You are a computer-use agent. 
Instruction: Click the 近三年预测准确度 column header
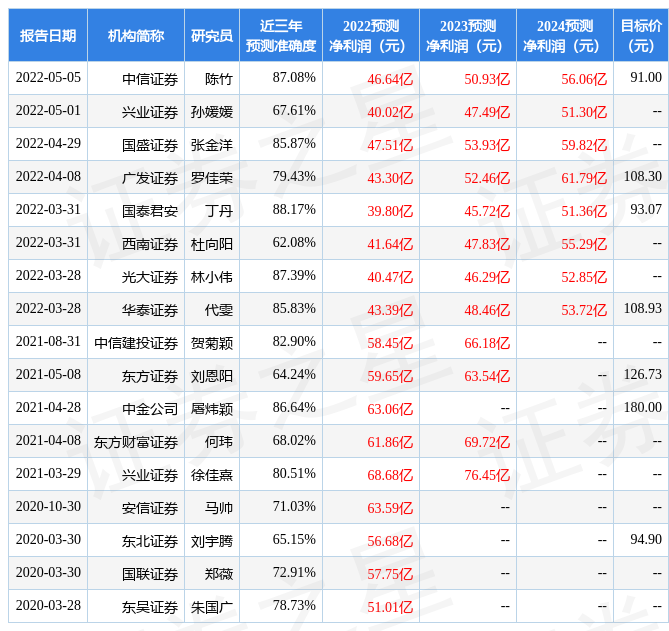(281, 35)
